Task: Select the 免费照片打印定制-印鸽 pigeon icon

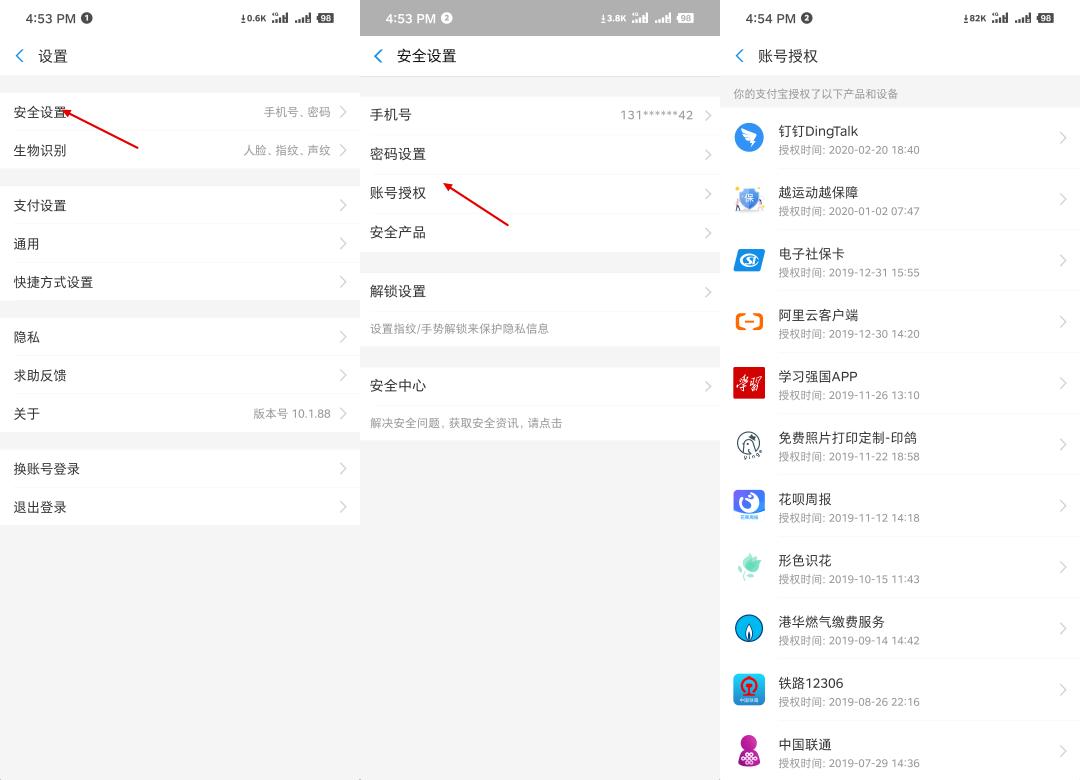Action: click(749, 445)
